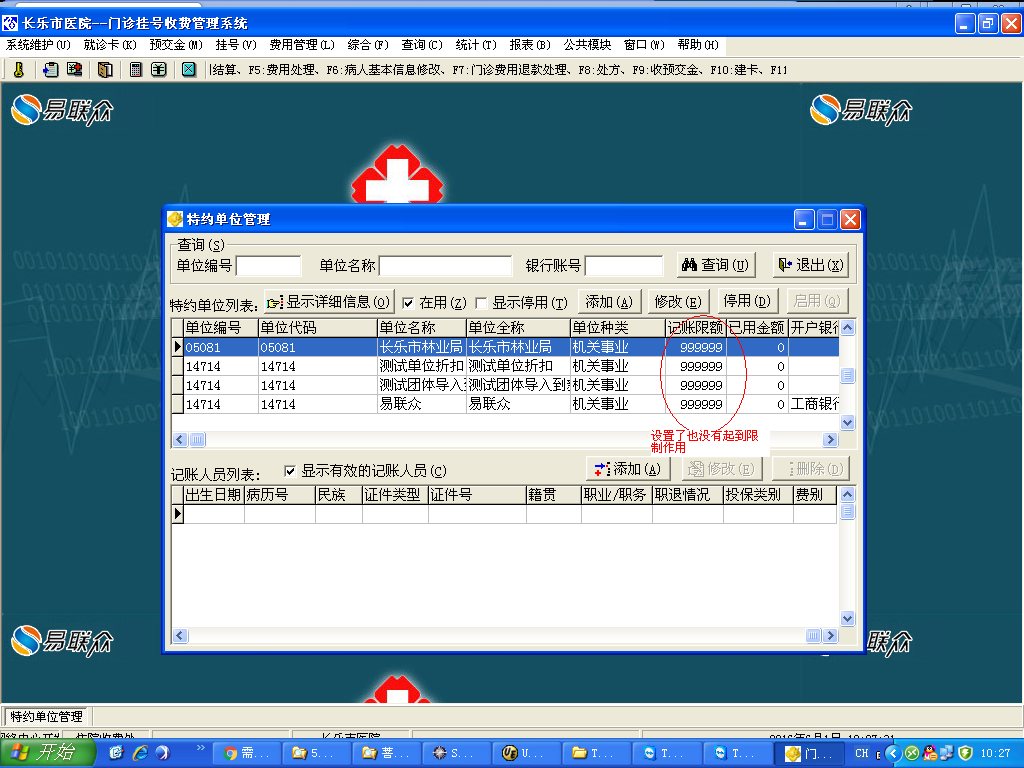Click the personnel list horizontal scrollbar left arrow

tap(180, 635)
